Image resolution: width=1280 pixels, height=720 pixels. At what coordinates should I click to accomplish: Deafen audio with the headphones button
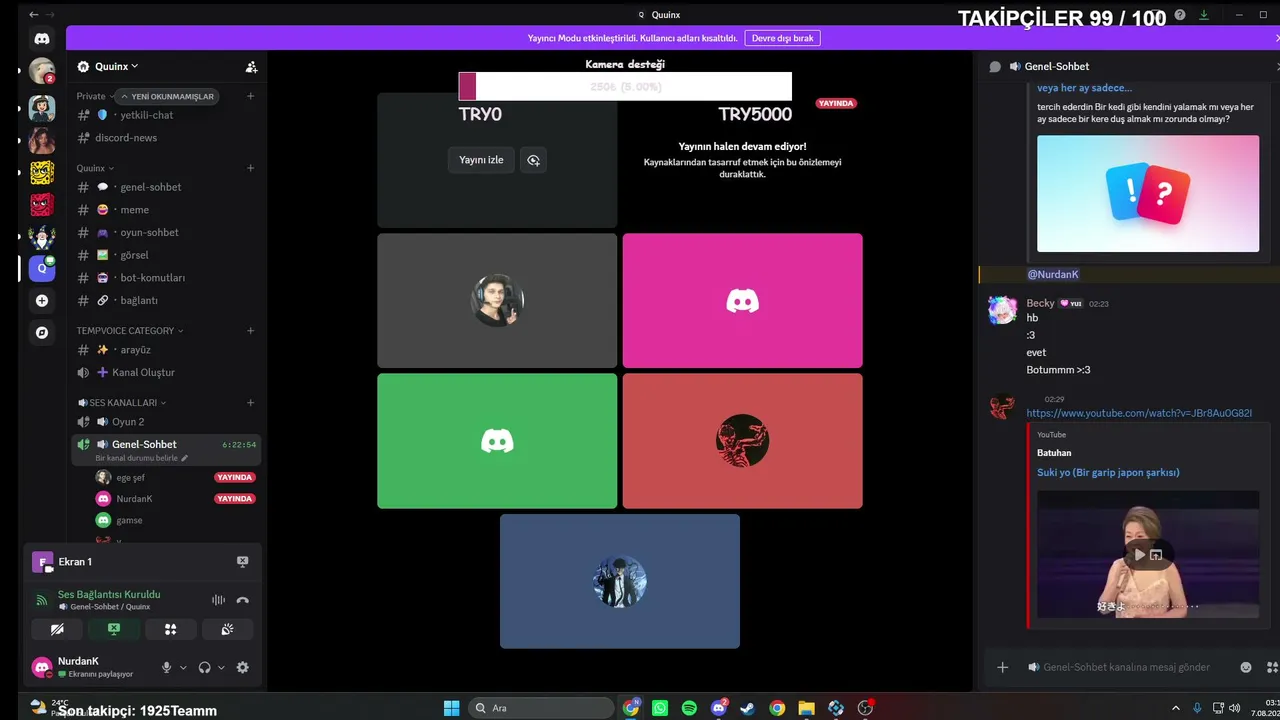205,667
